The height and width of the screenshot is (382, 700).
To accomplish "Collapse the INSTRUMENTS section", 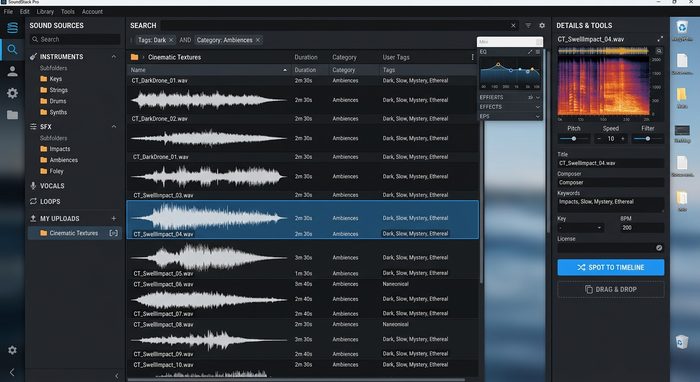I will pos(114,57).
